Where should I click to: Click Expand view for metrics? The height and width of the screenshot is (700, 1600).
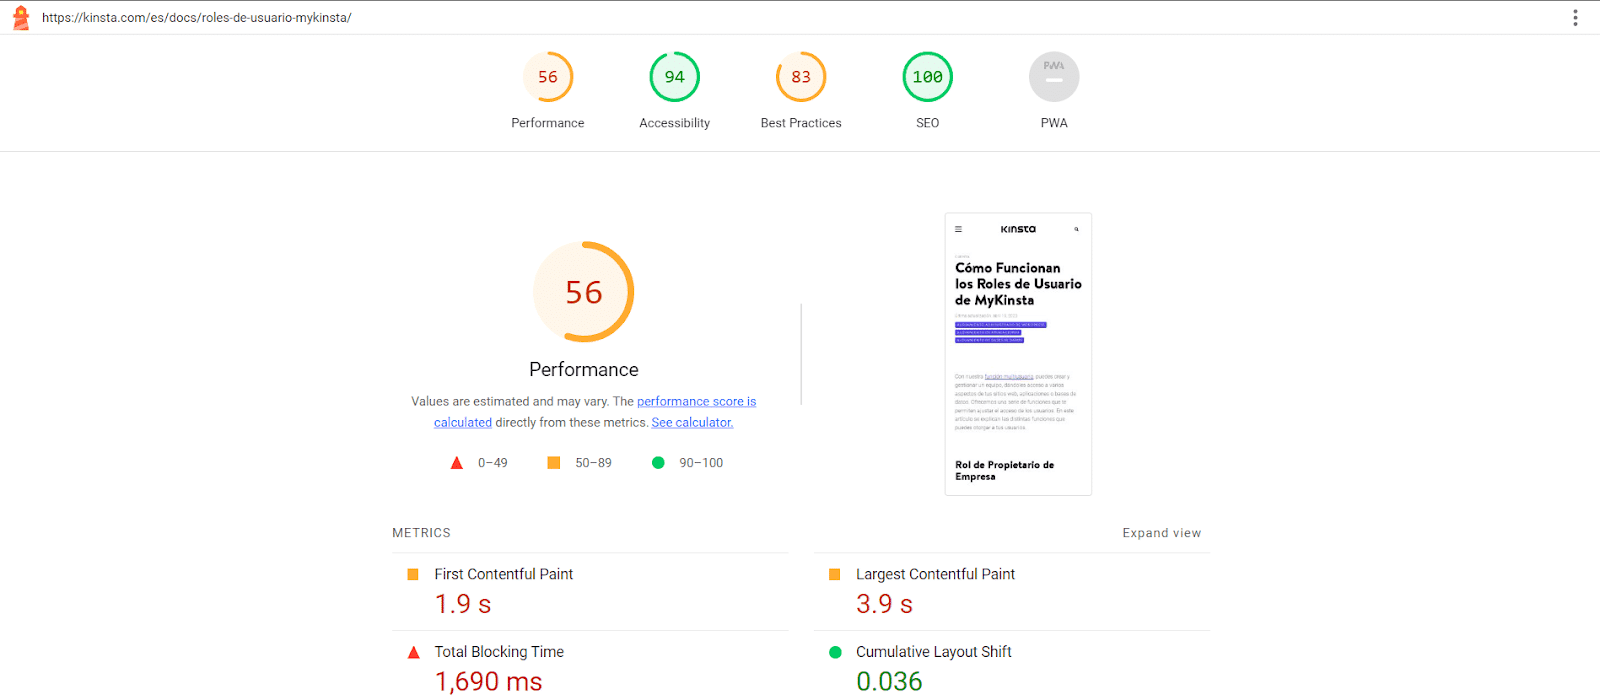[1161, 533]
